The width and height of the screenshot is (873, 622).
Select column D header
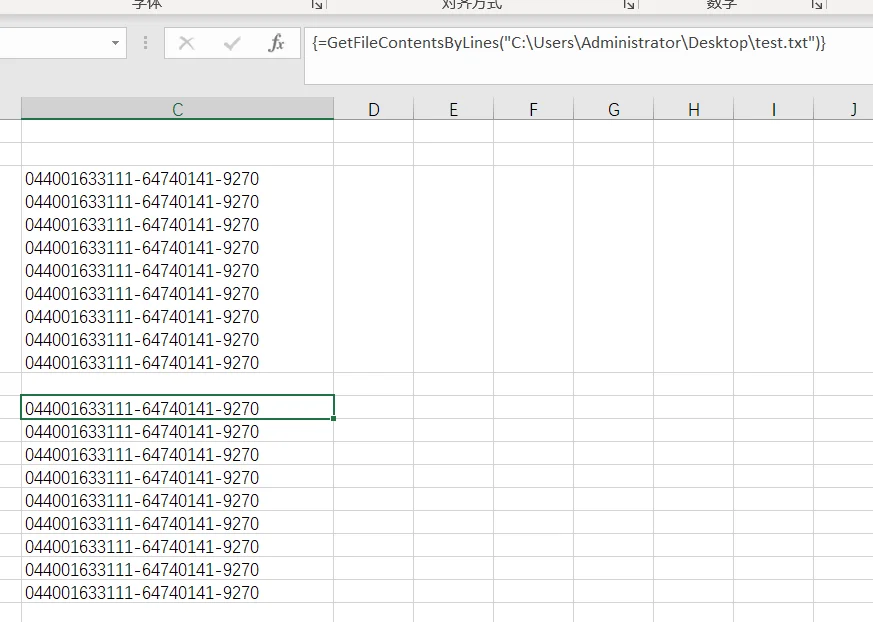(374, 109)
